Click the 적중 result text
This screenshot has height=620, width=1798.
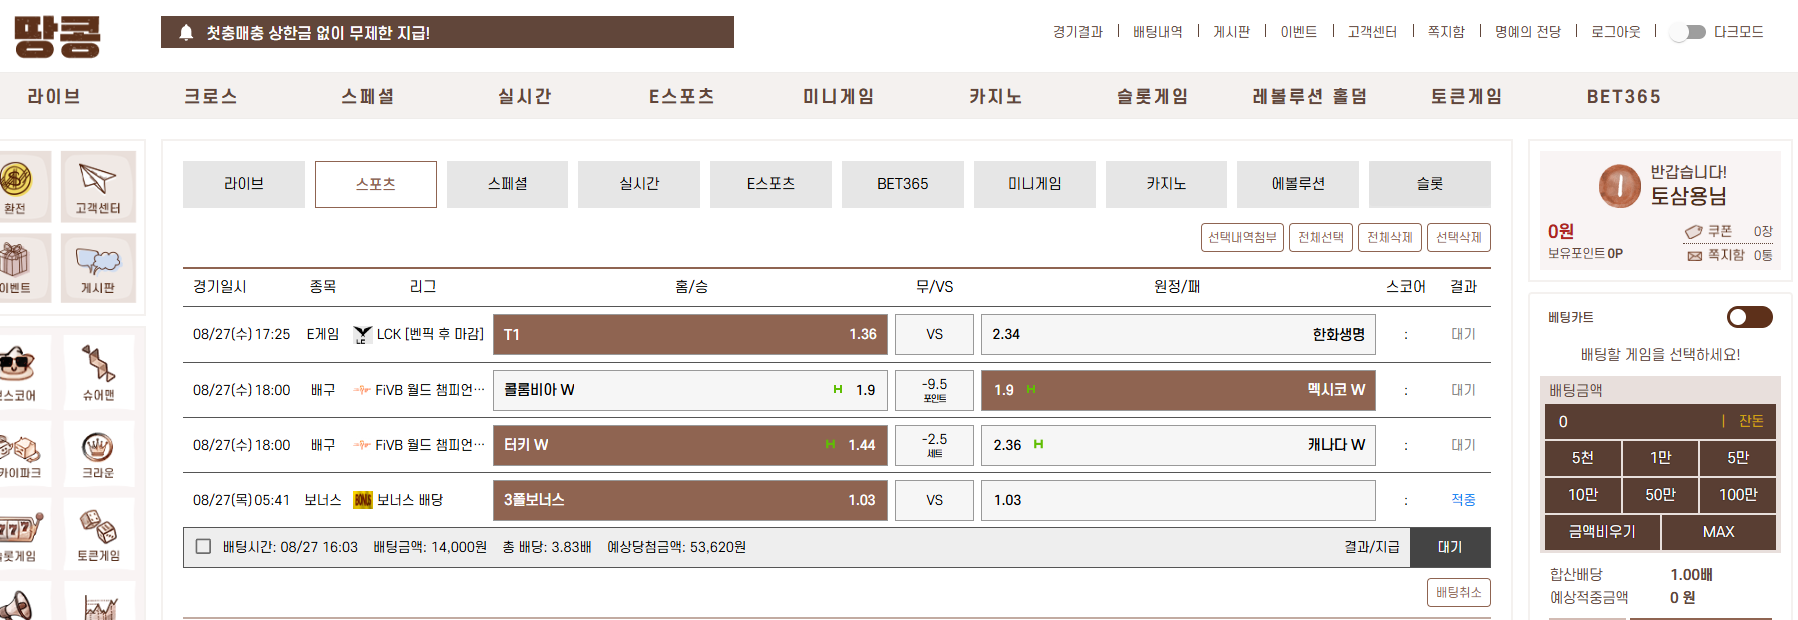(1463, 500)
